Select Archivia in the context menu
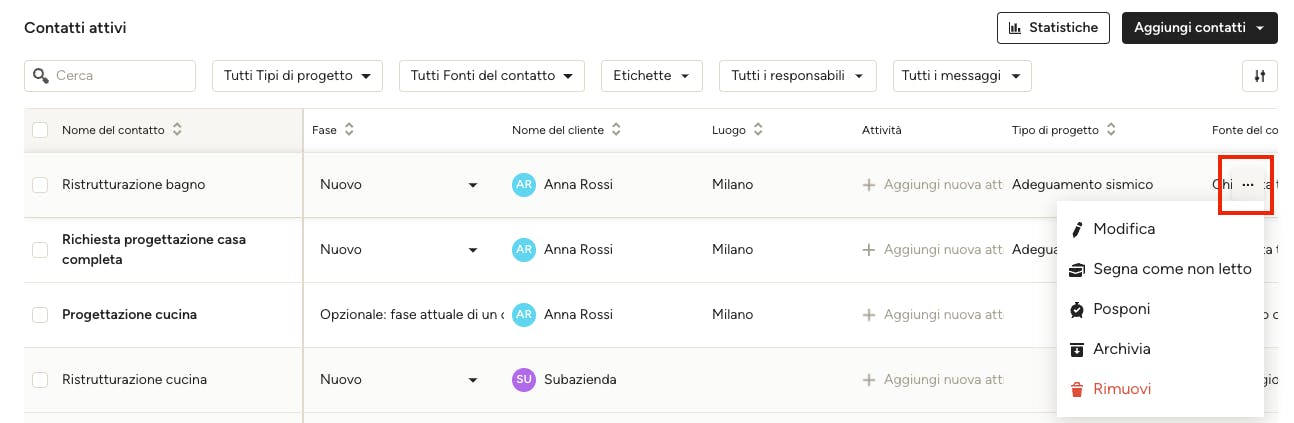Screen dimensions: 1294x423 click(x=1121, y=349)
